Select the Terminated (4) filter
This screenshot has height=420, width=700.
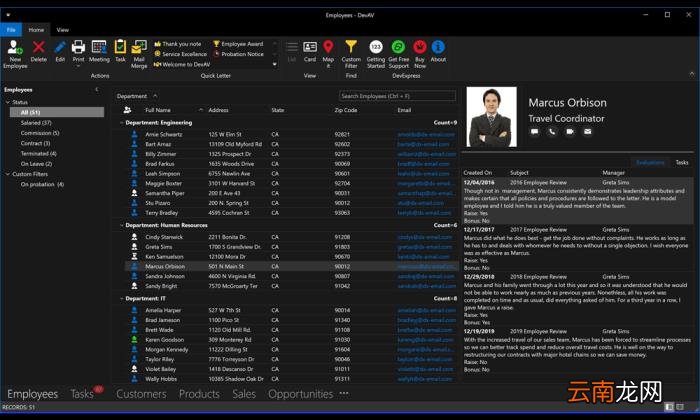coord(39,154)
